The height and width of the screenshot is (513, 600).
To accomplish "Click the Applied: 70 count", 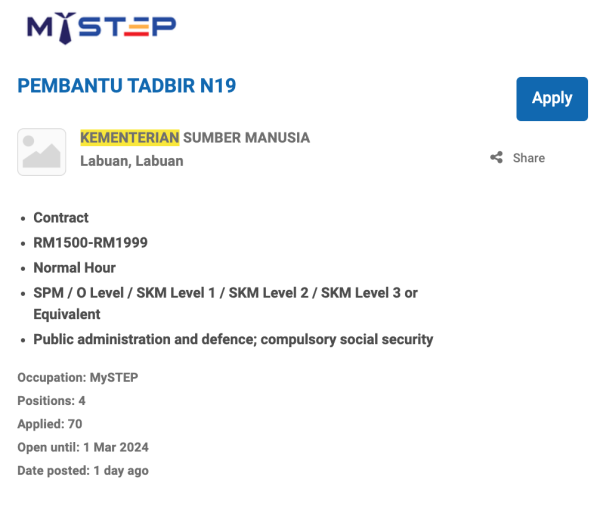I will coord(50,424).
